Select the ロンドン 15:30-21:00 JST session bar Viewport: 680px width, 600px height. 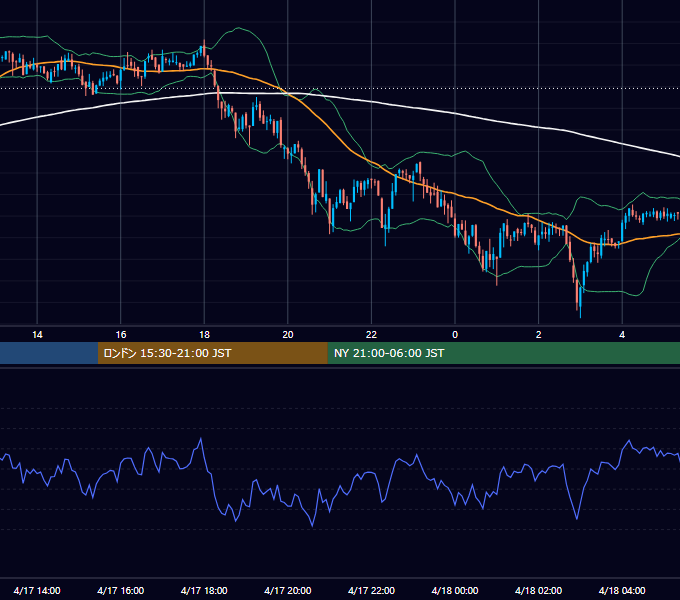click(212, 353)
